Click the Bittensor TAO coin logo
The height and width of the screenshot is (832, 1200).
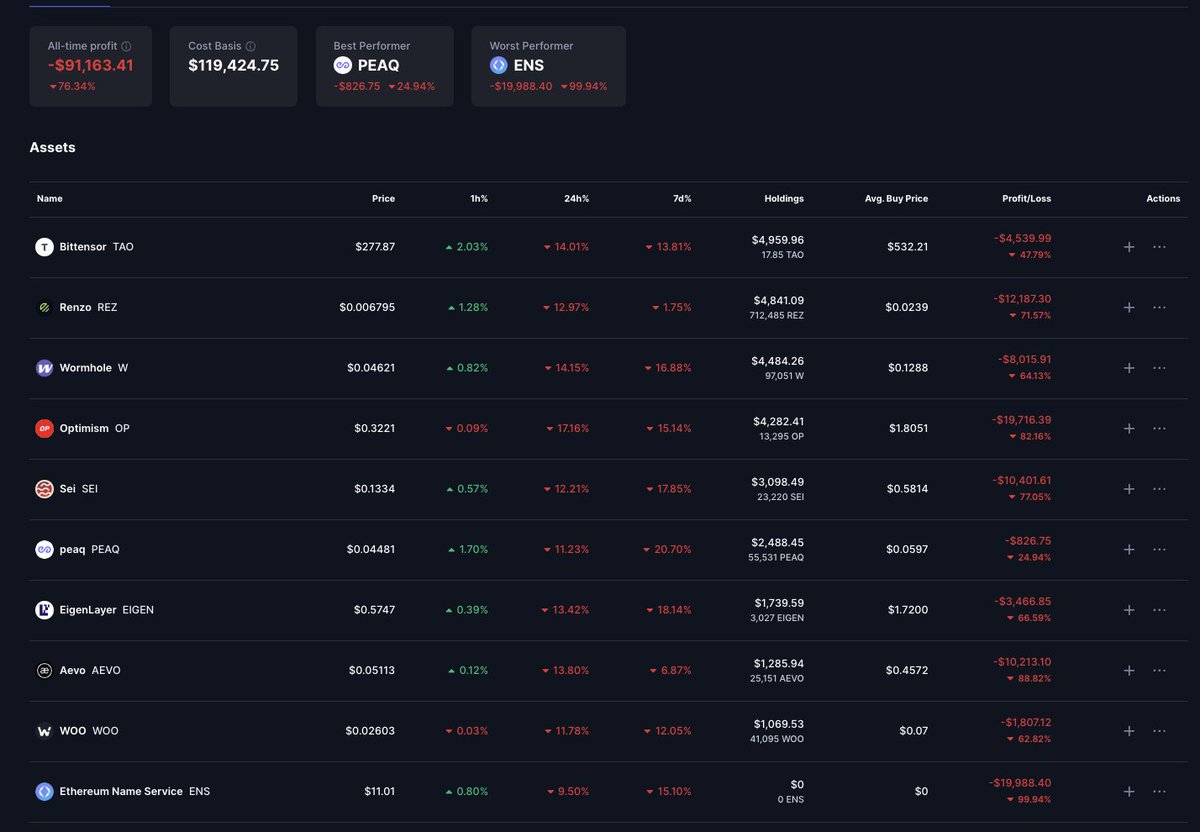click(x=44, y=247)
